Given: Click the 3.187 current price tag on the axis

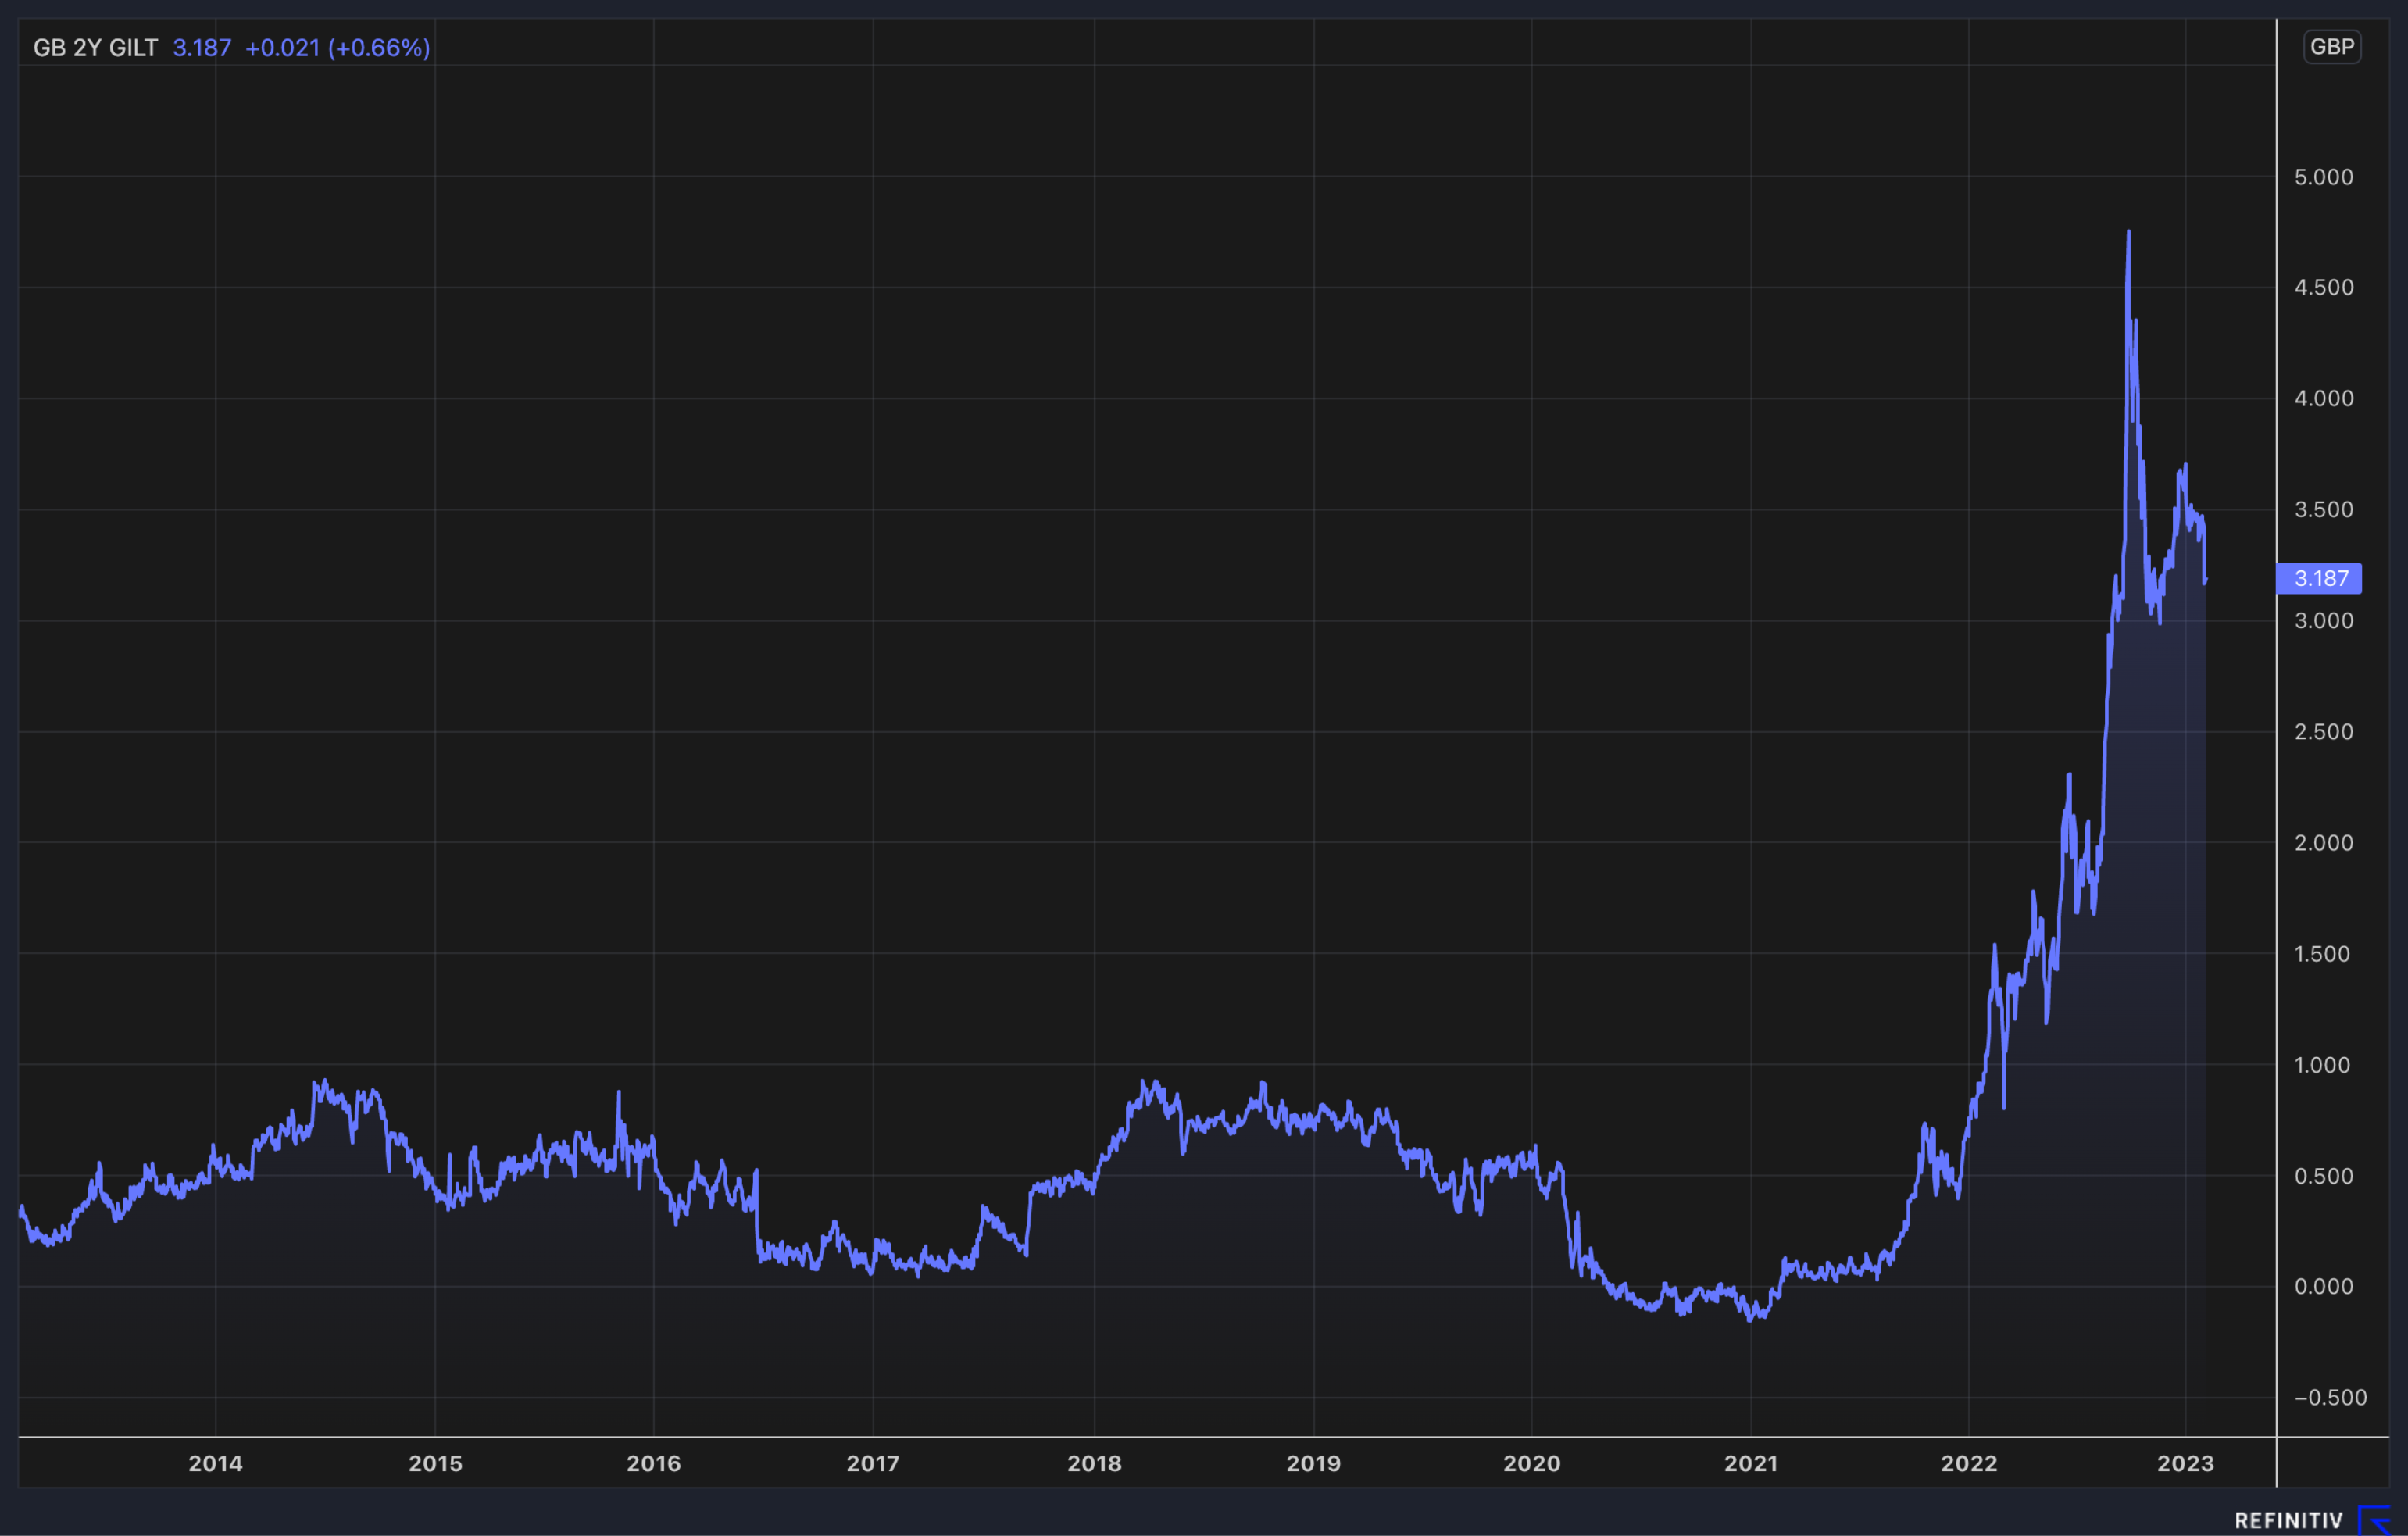Looking at the screenshot, I should click(2319, 578).
